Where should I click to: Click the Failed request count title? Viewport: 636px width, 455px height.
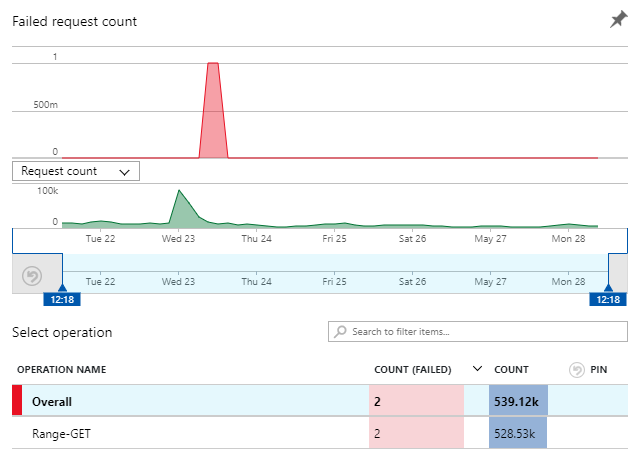click(x=75, y=21)
